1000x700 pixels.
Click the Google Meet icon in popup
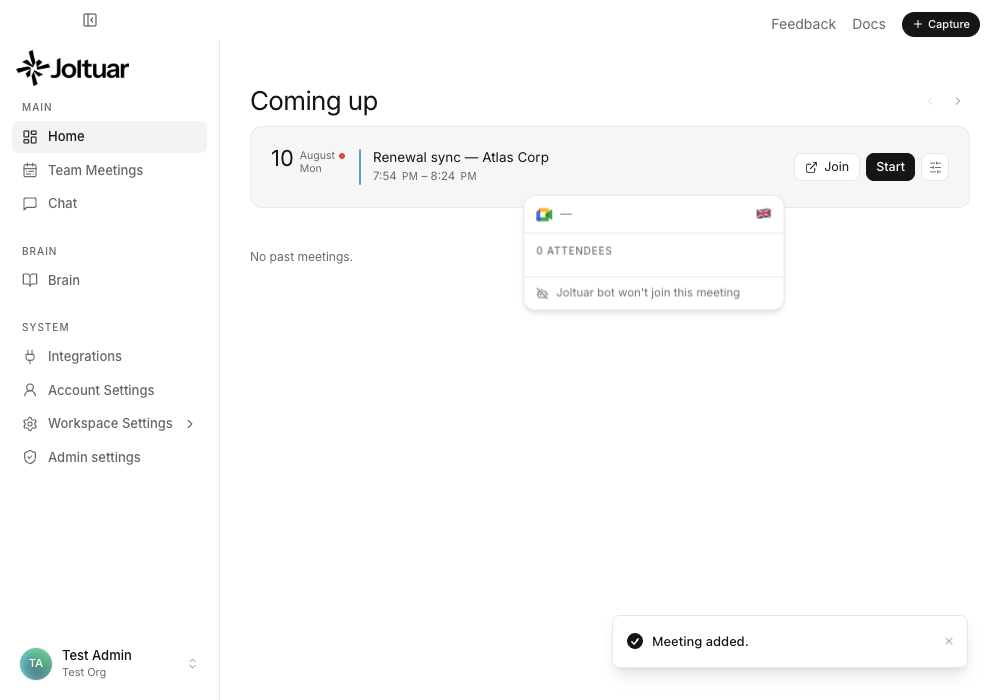544,215
